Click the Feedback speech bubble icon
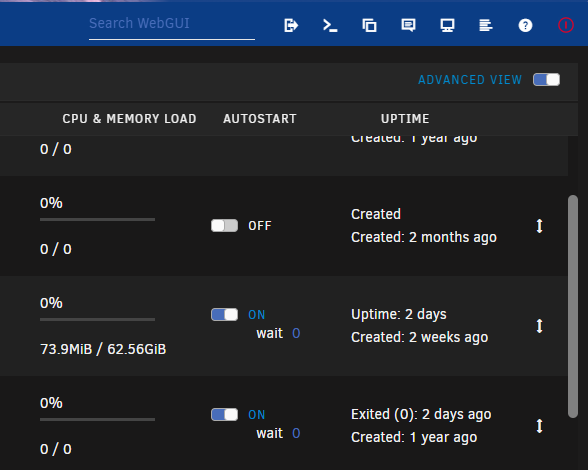The image size is (588, 470). [408, 26]
